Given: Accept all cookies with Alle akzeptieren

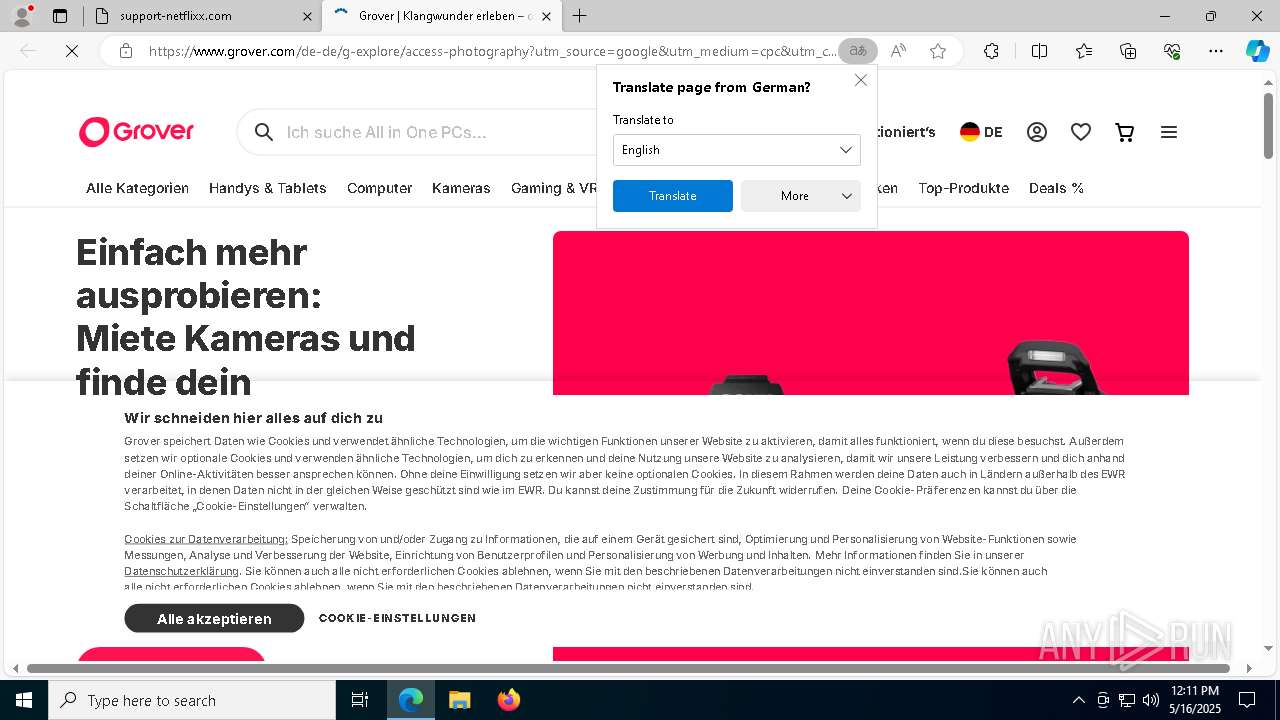Looking at the screenshot, I should [x=214, y=619].
